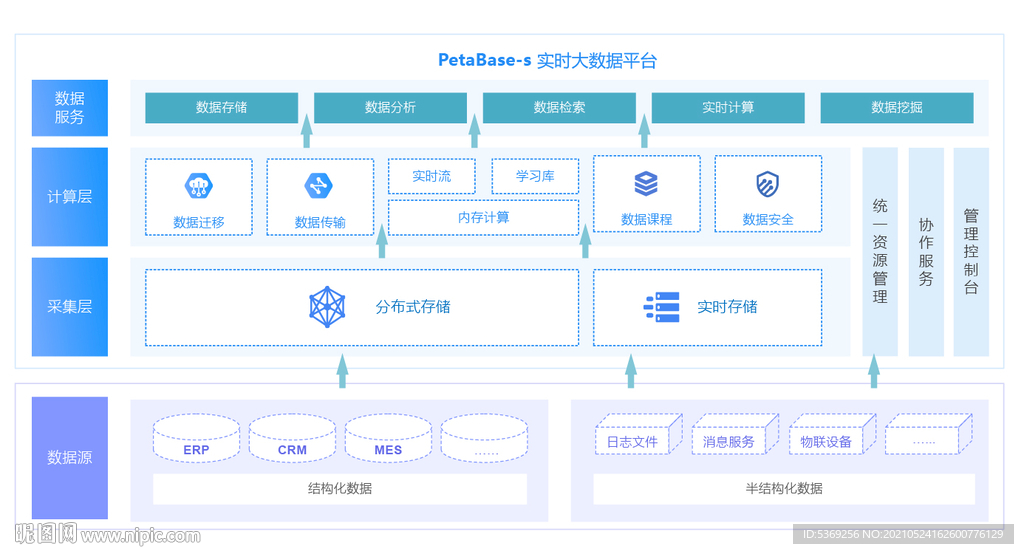Click the 半结构化数据 label bar
The width and height of the screenshot is (1024, 554).
[x=784, y=489]
